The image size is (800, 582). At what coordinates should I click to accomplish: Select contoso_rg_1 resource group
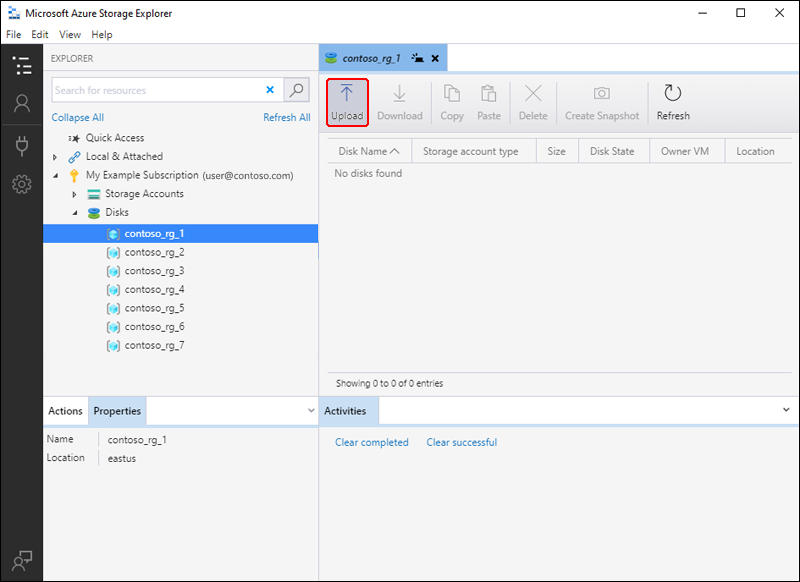181,234
